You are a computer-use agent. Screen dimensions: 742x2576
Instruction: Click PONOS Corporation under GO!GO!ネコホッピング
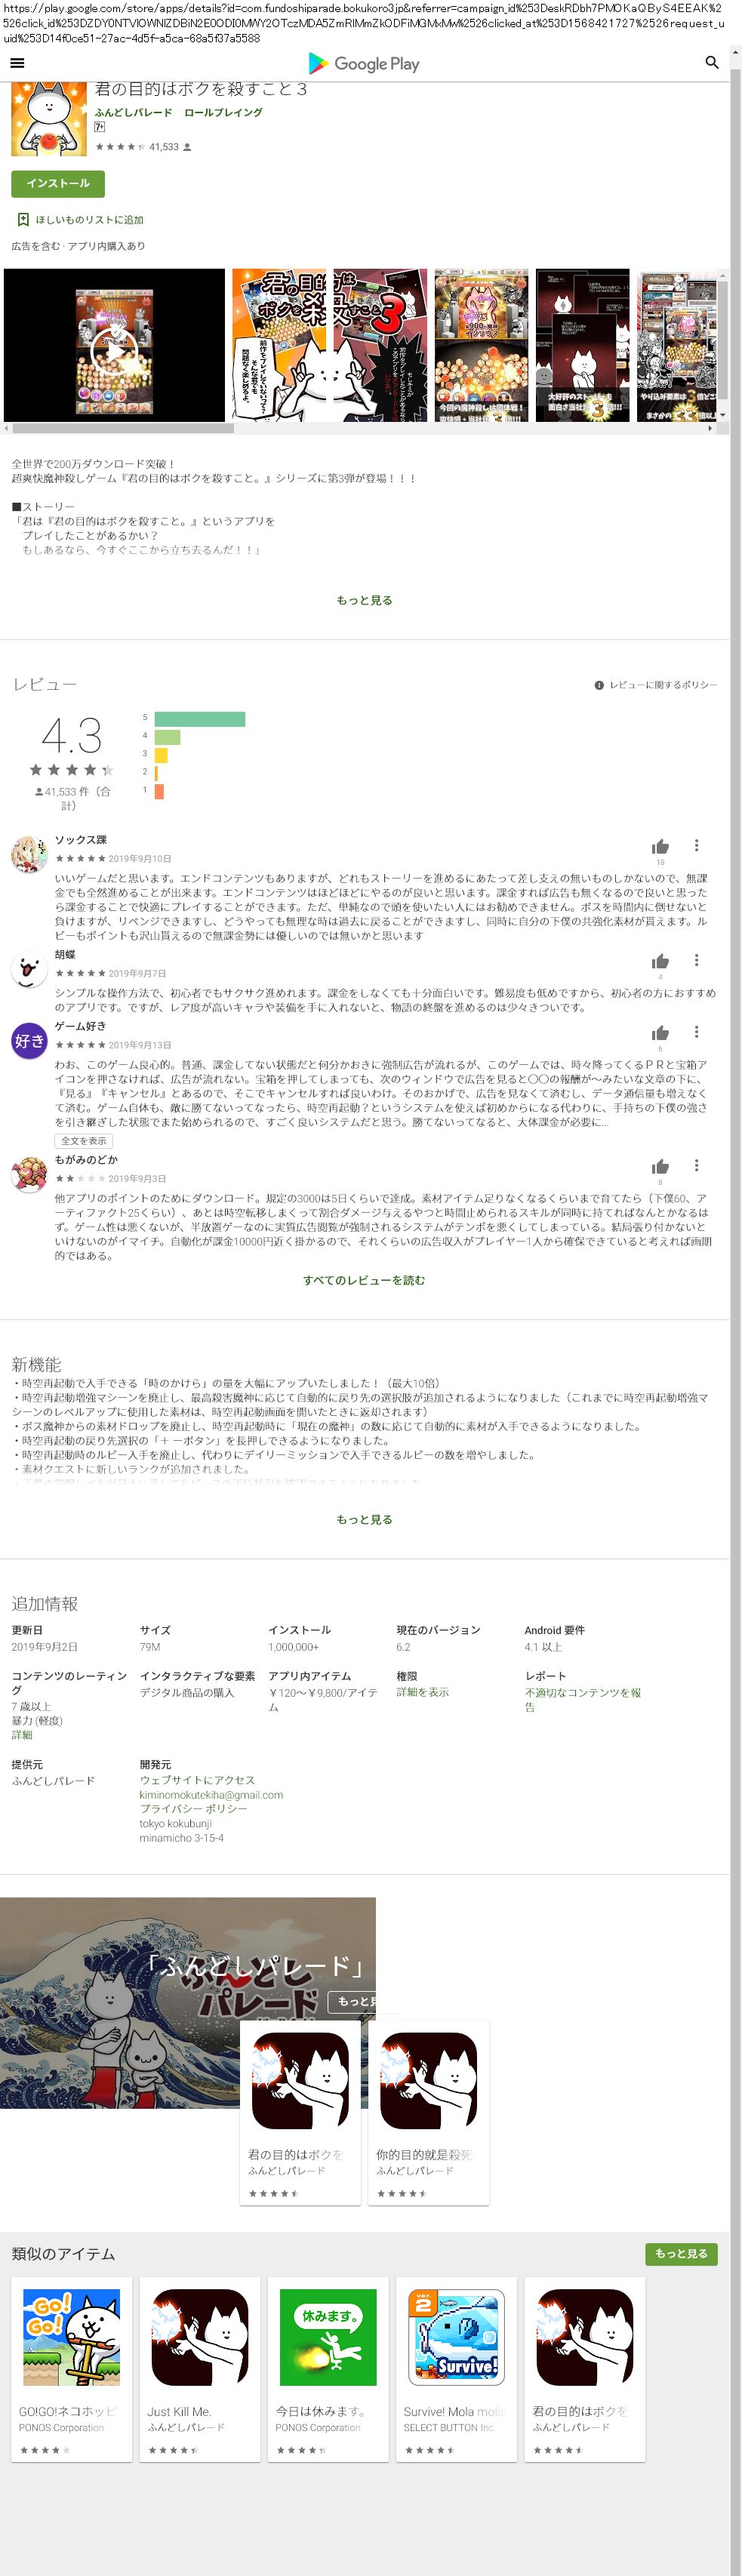pyautogui.click(x=61, y=2427)
